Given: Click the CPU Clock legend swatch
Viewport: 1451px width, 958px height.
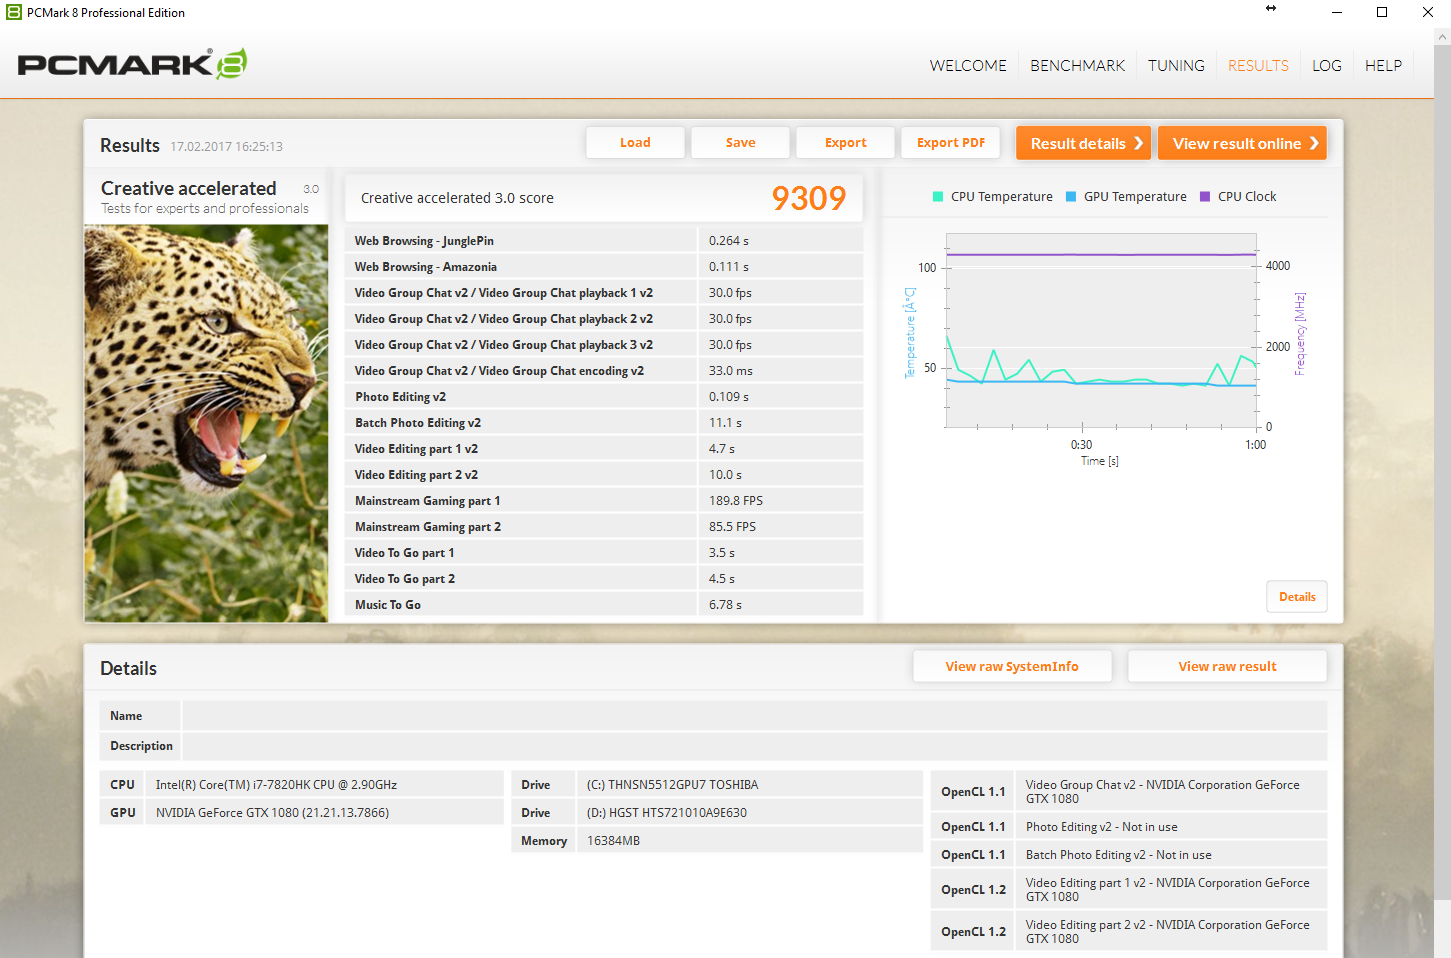Looking at the screenshot, I should click(x=1205, y=197).
